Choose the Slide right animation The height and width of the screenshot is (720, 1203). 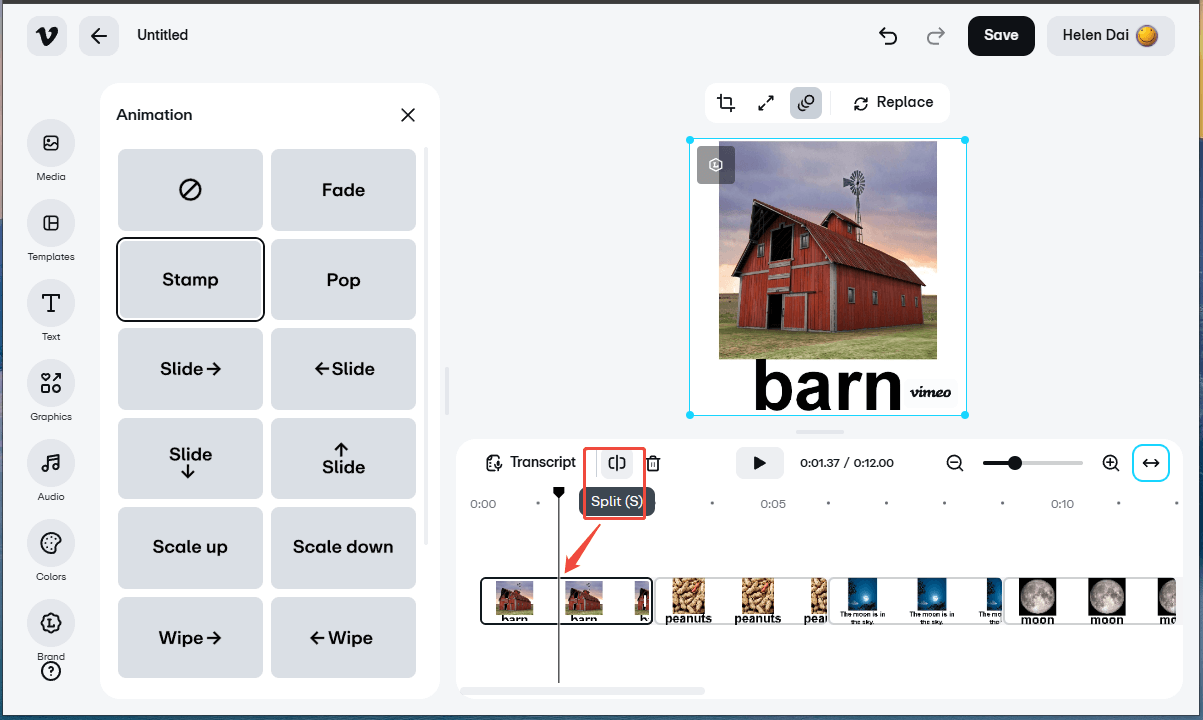tap(190, 369)
